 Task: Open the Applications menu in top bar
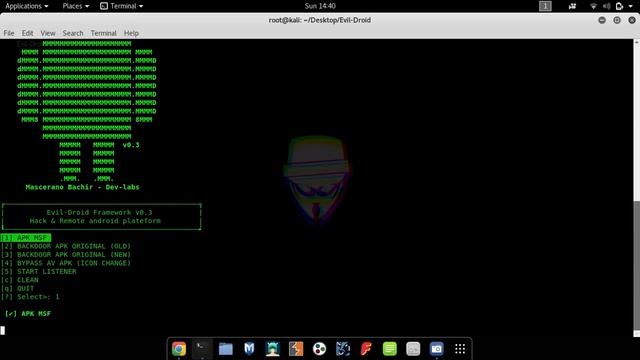pos(27,6)
